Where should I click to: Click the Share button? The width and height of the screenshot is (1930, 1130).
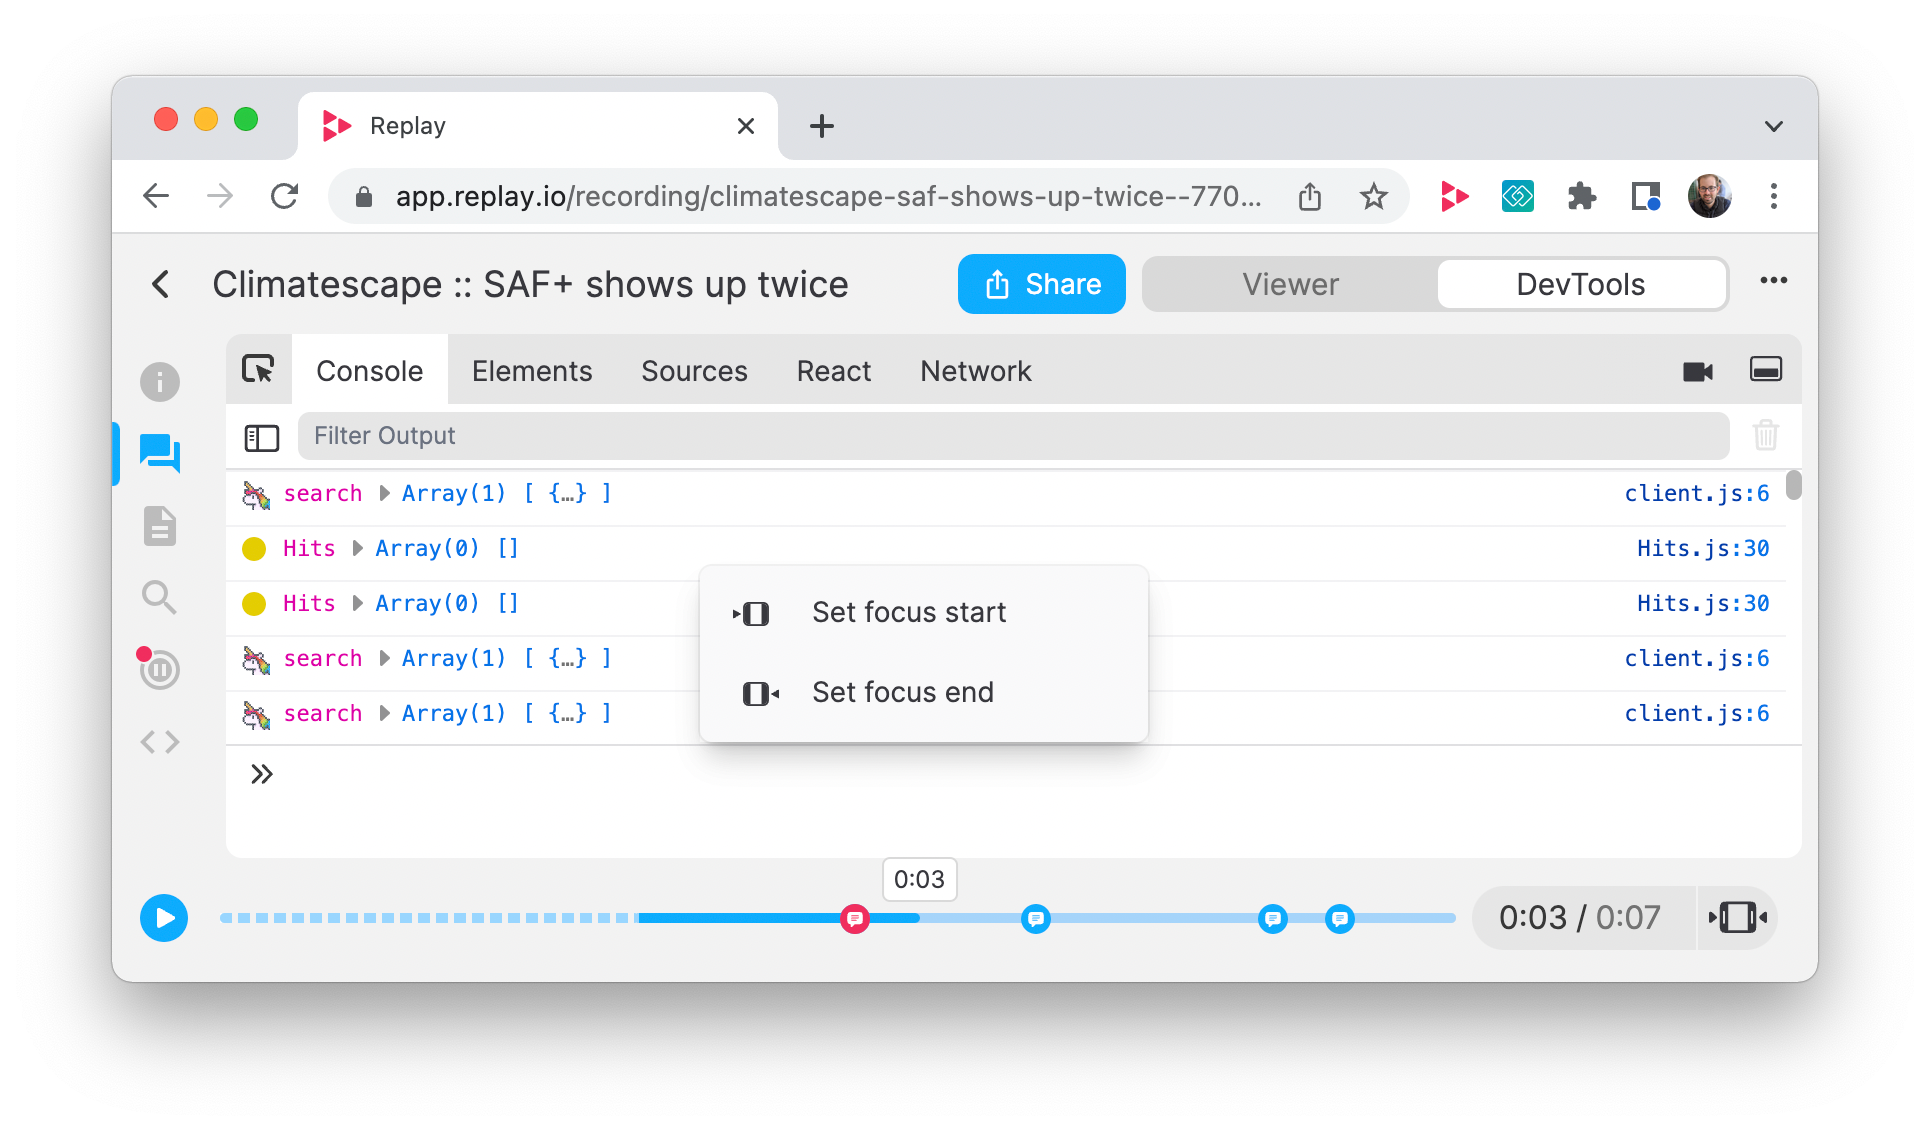click(x=1042, y=282)
